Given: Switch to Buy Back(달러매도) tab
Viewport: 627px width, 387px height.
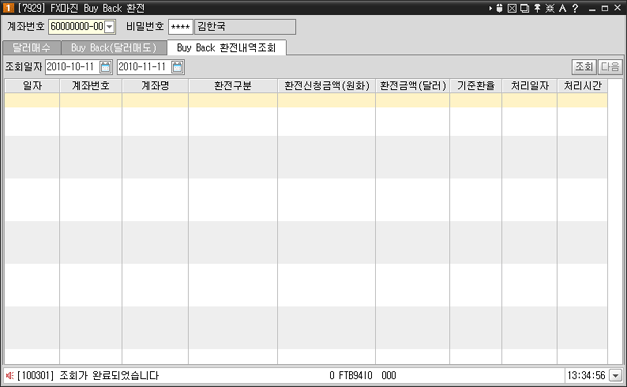Looking at the screenshot, I should coord(114,48).
